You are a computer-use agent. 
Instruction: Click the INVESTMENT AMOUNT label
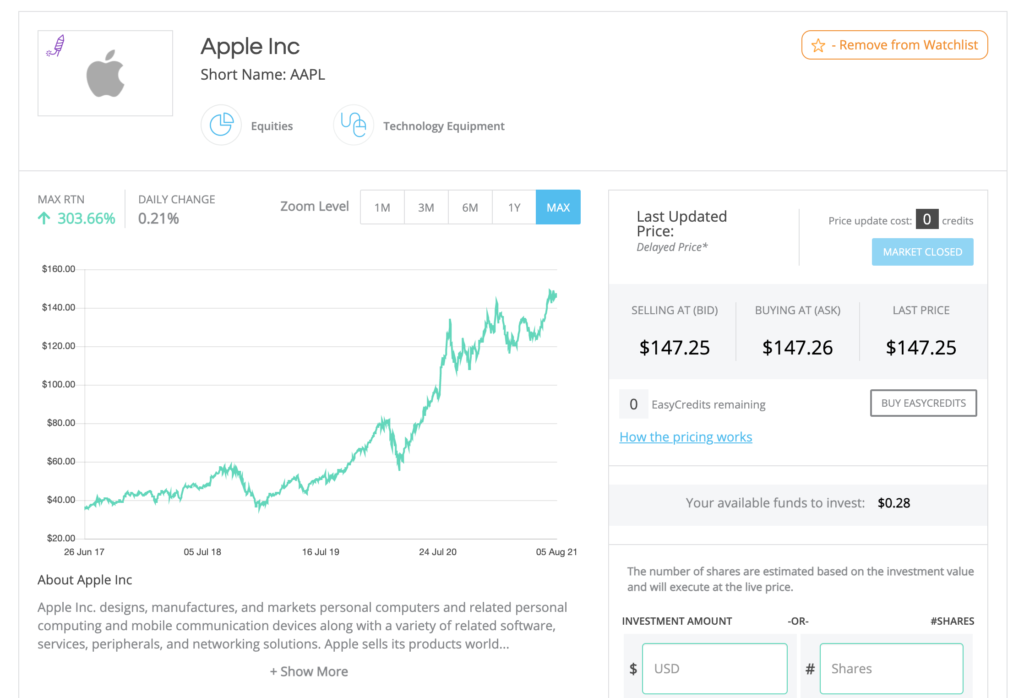click(677, 621)
